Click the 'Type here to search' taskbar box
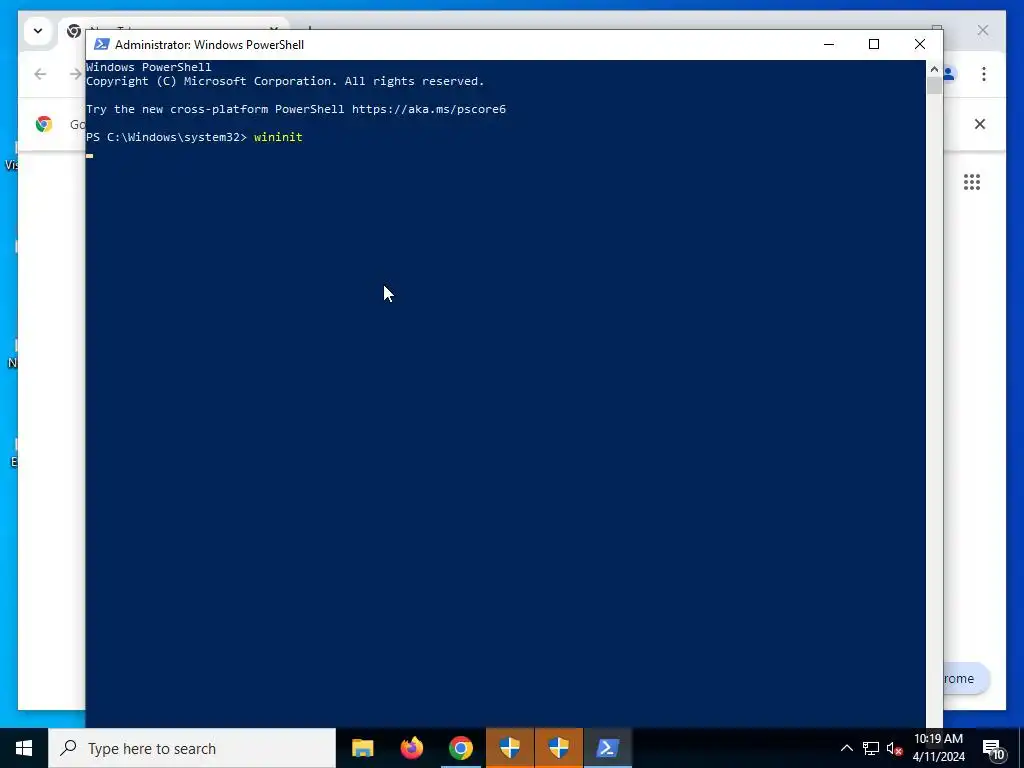The height and width of the screenshot is (768, 1024). (x=192, y=748)
